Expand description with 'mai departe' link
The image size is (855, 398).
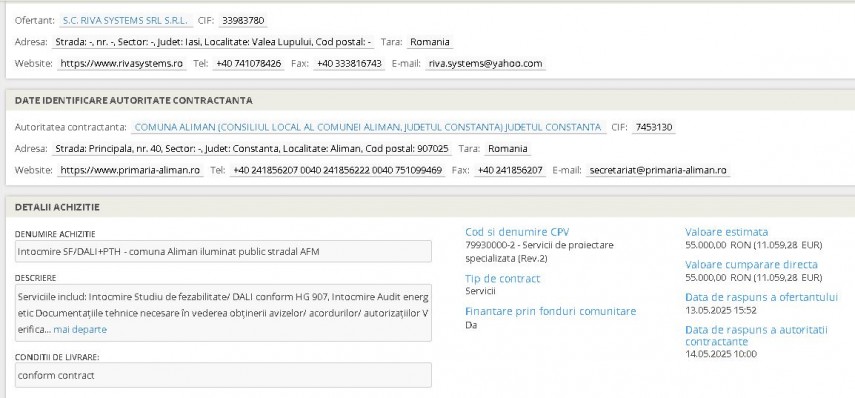(80, 329)
